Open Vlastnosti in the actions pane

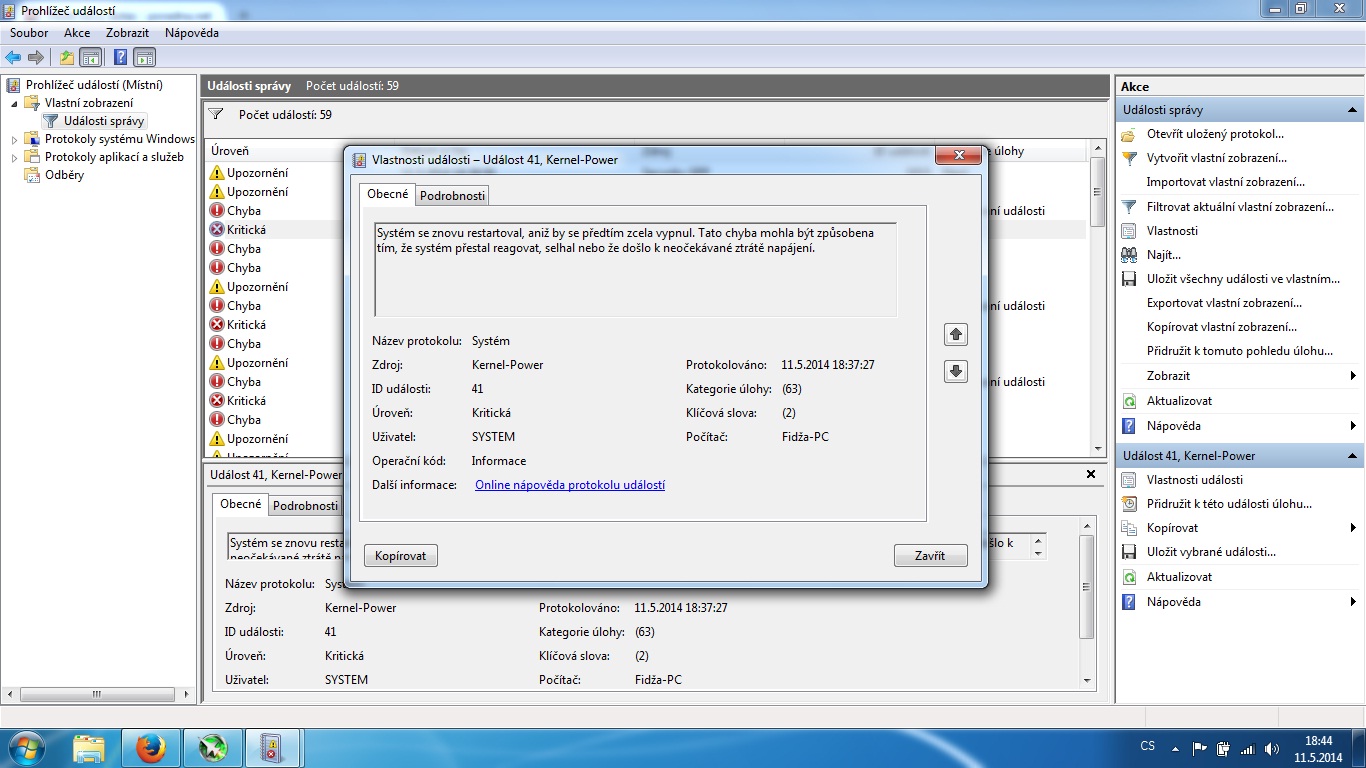pos(1172,231)
